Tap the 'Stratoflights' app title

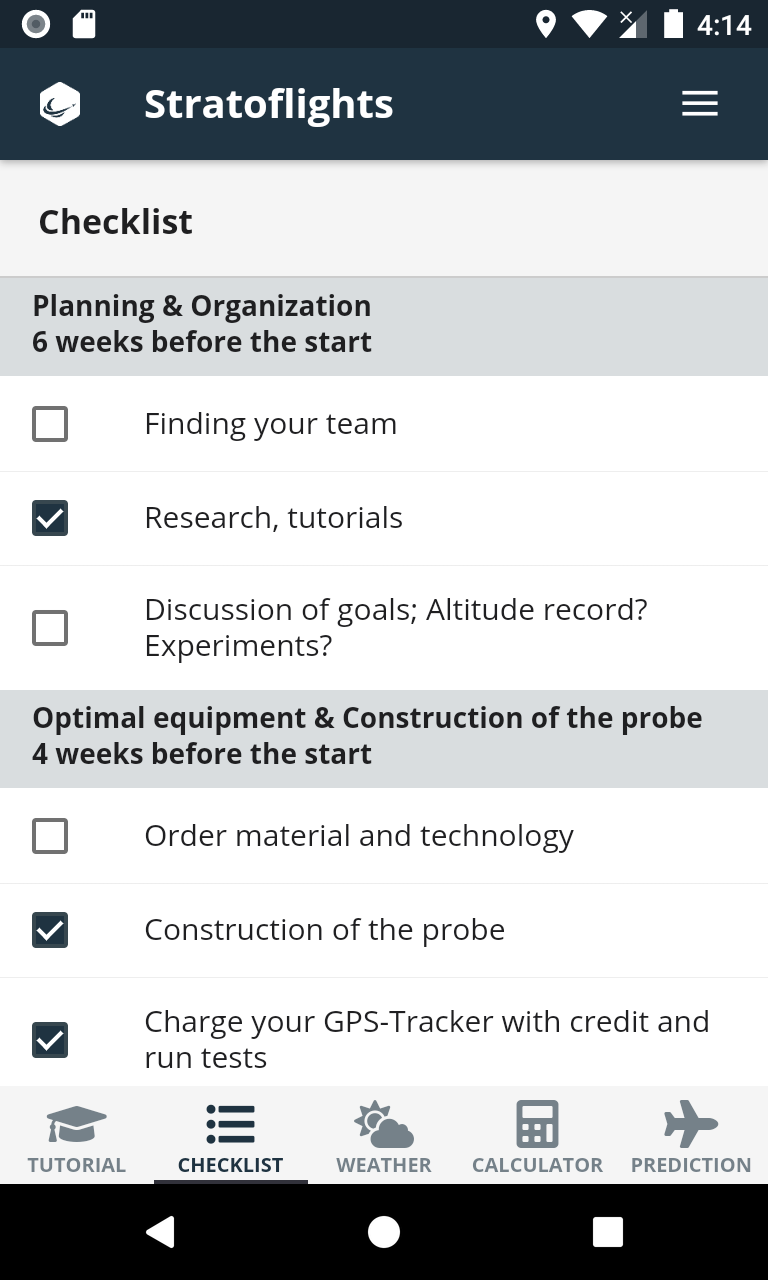click(x=269, y=104)
